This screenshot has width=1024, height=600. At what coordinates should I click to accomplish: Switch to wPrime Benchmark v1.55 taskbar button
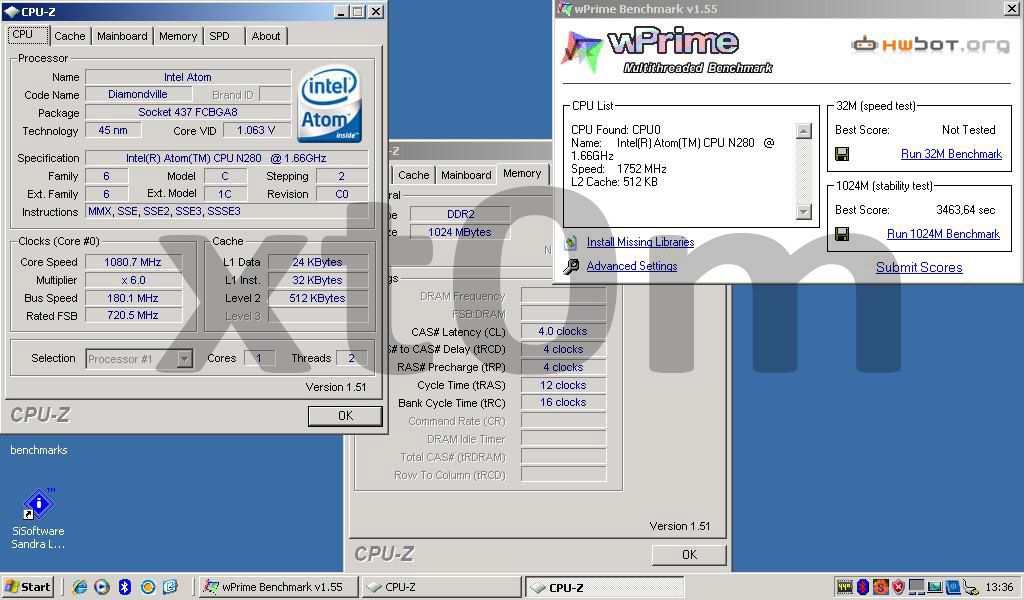pos(278,587)
